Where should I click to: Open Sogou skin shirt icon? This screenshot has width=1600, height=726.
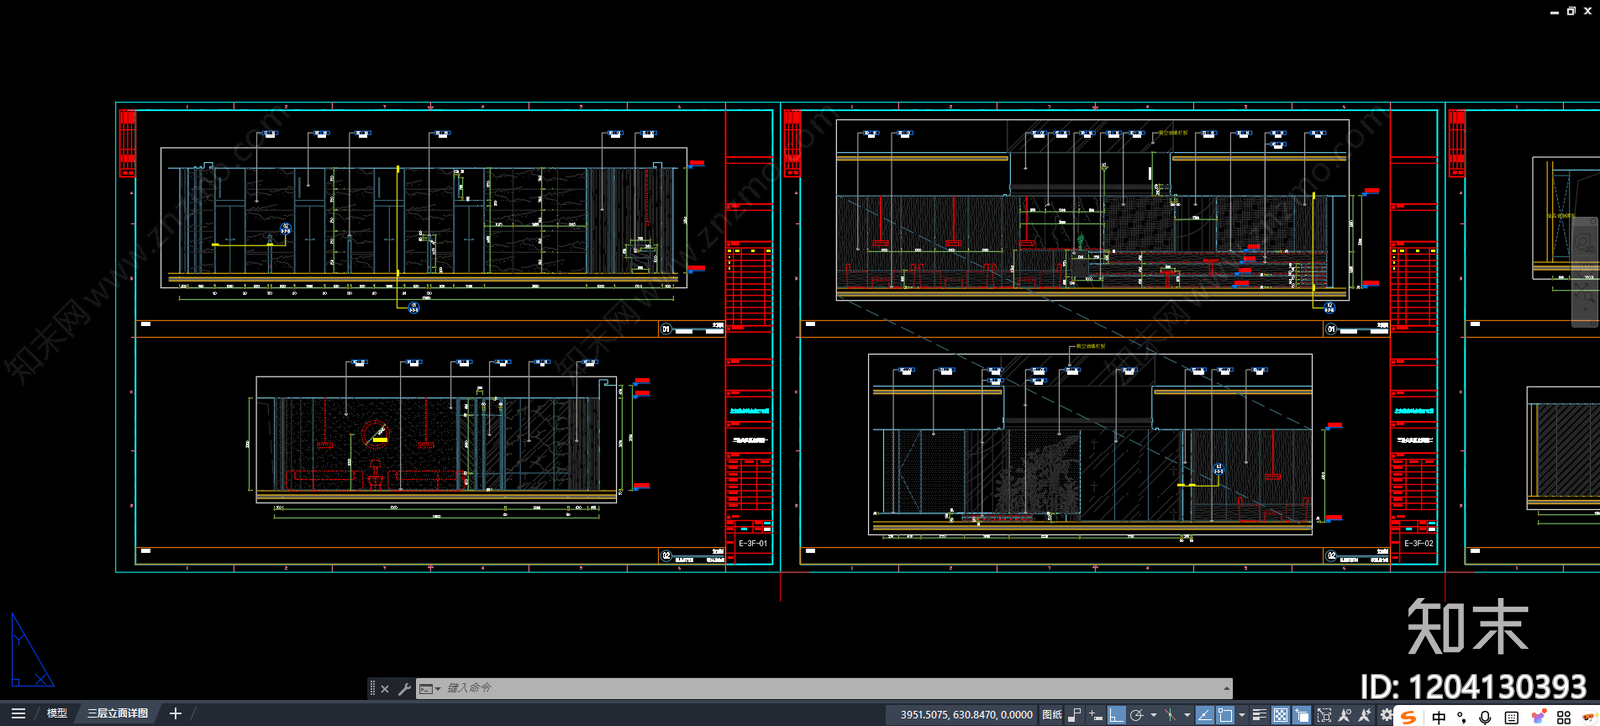(1538, 717)
